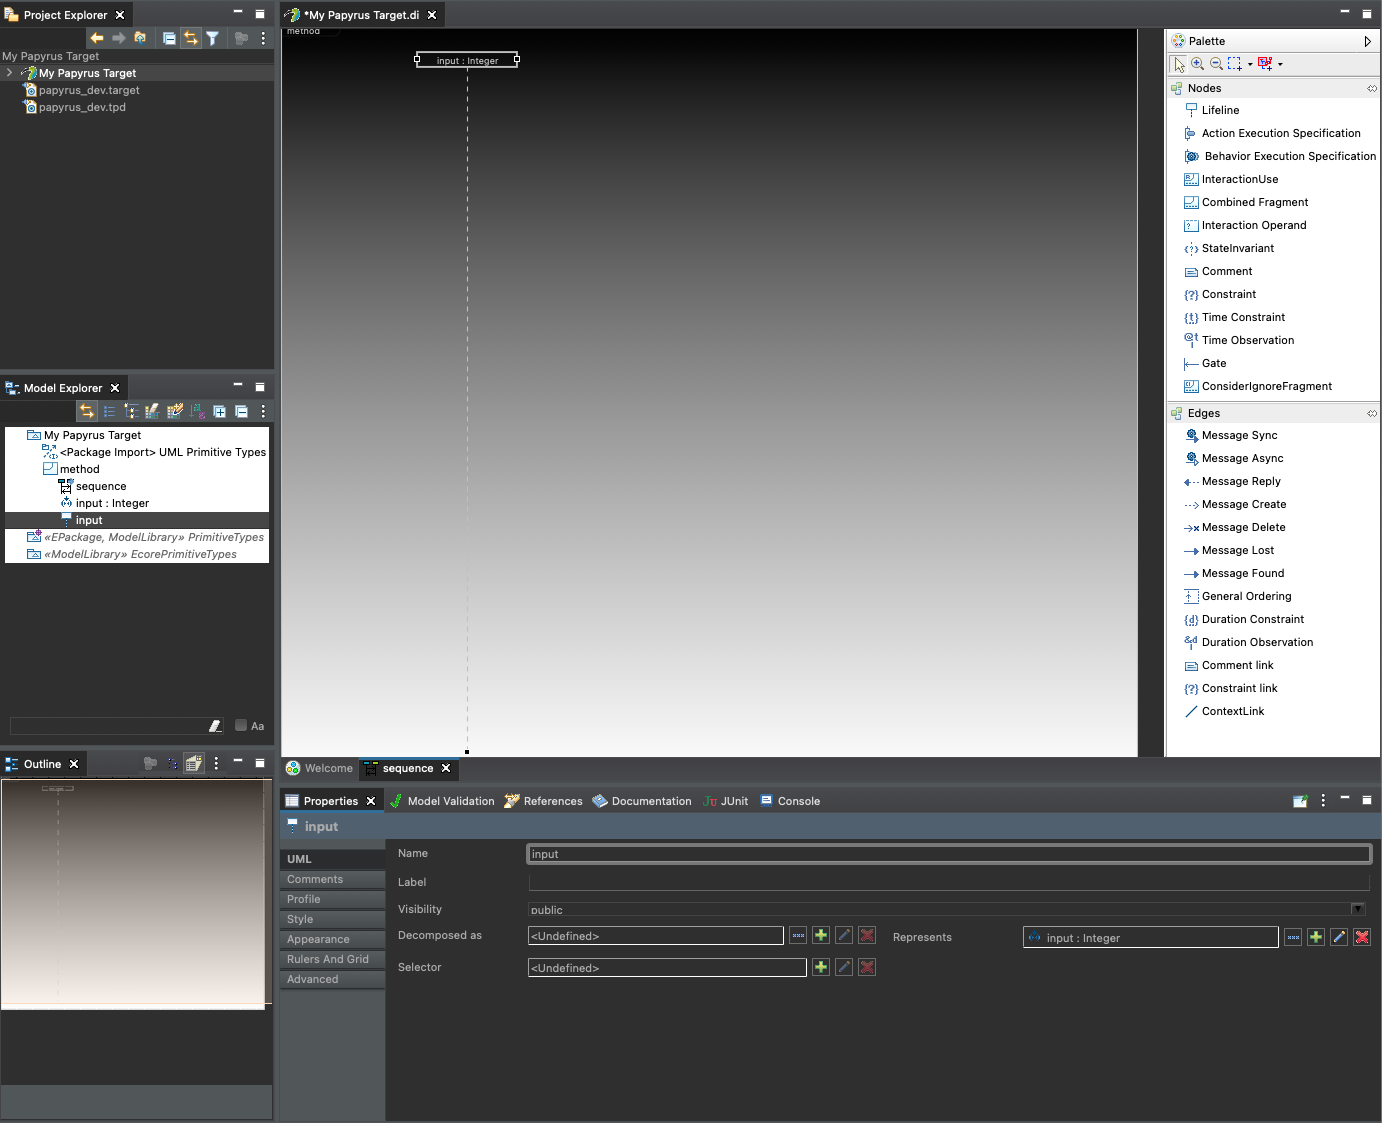Open Model Explorer view menu
Viewport: 1382px width, 1123px height.
(x=263, y=411)
